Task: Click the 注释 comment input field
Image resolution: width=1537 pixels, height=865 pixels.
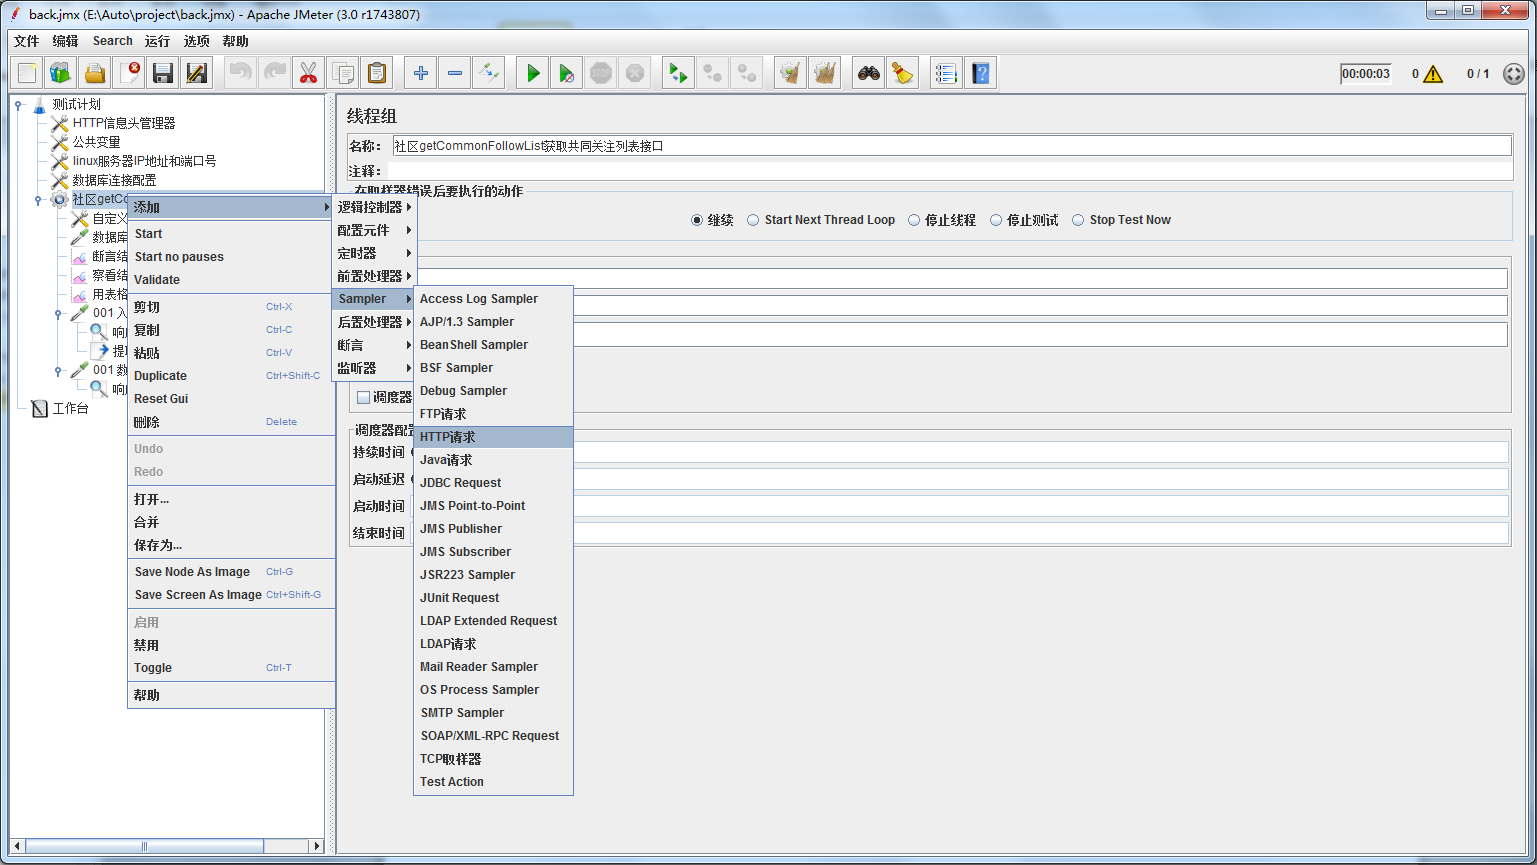Action: [949, 171]
